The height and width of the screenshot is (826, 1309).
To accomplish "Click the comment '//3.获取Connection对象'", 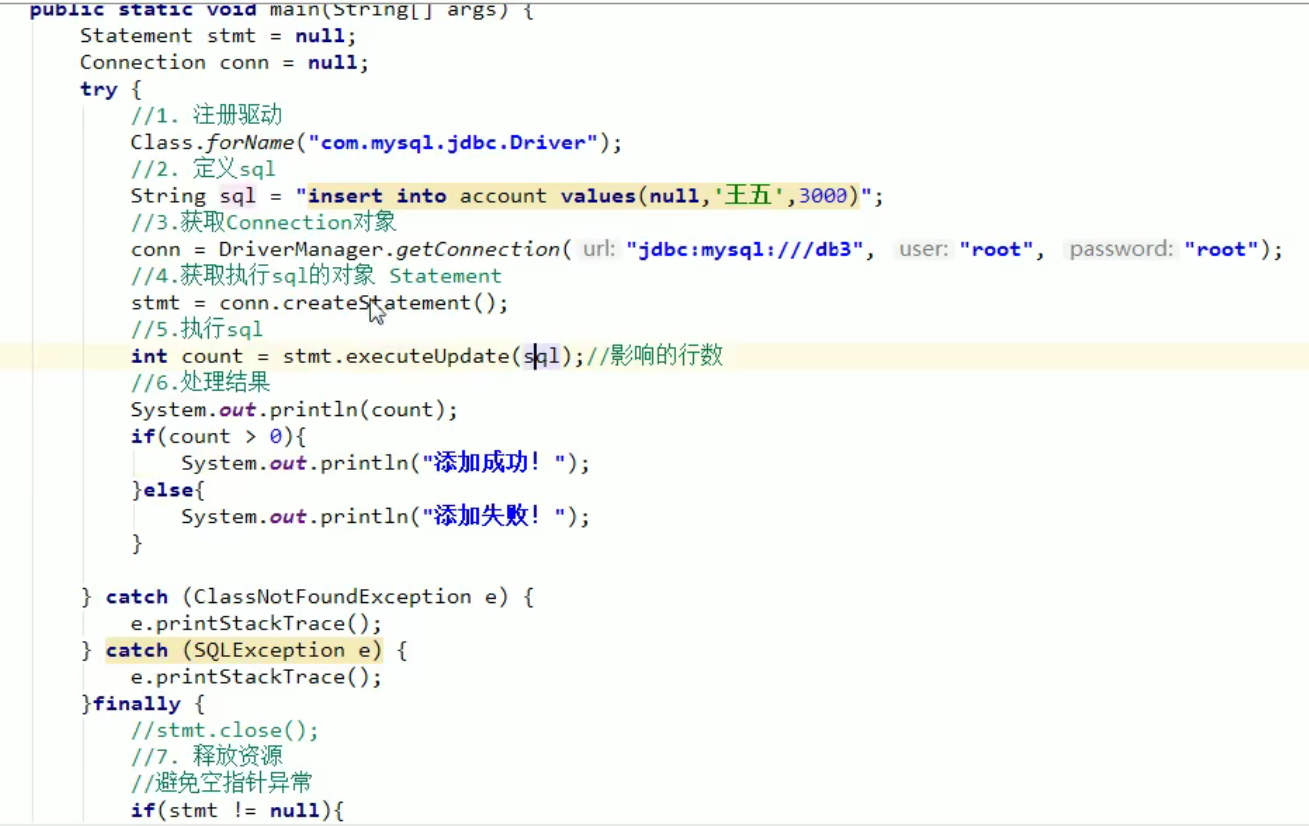I will click(263, 222).
